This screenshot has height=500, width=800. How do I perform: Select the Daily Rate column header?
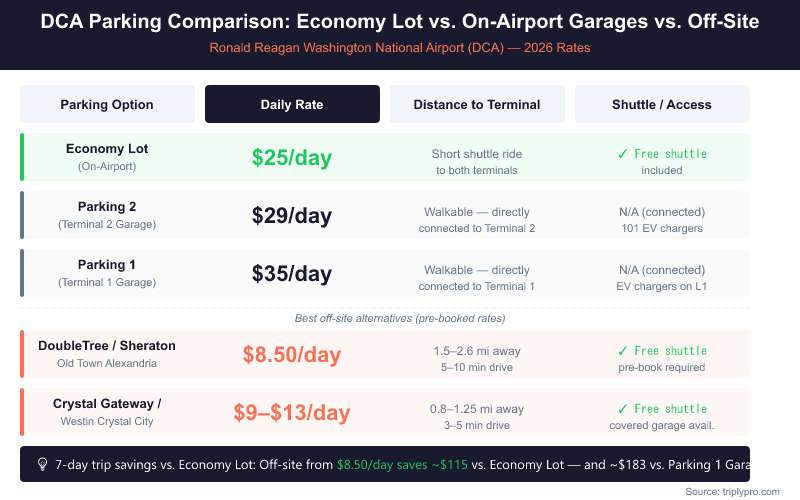pos(292,104)
